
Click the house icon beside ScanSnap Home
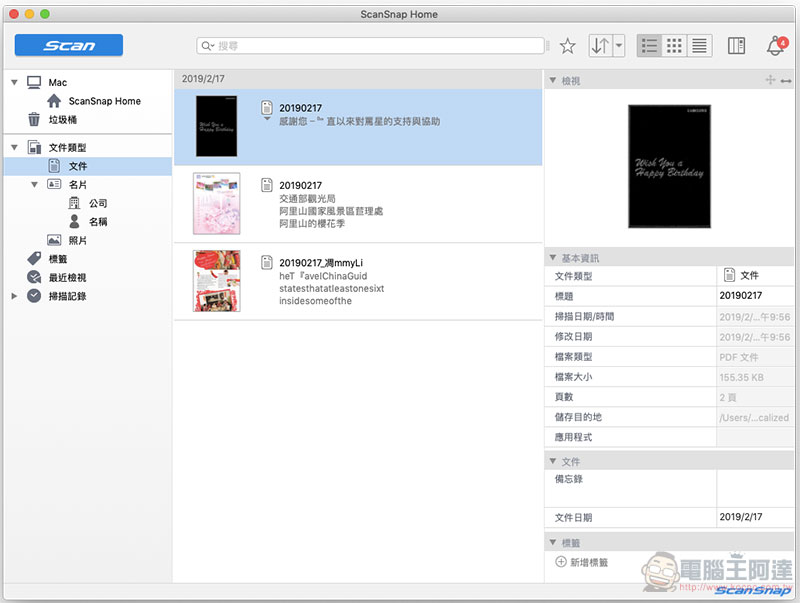54,101
